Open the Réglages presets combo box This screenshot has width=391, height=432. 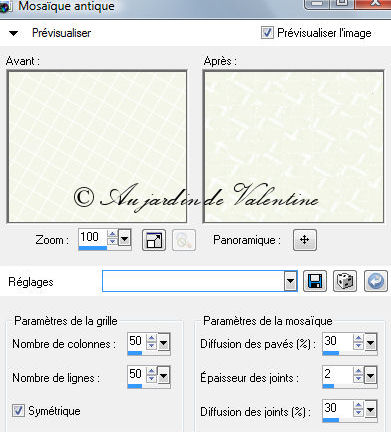tap(199, 281)
